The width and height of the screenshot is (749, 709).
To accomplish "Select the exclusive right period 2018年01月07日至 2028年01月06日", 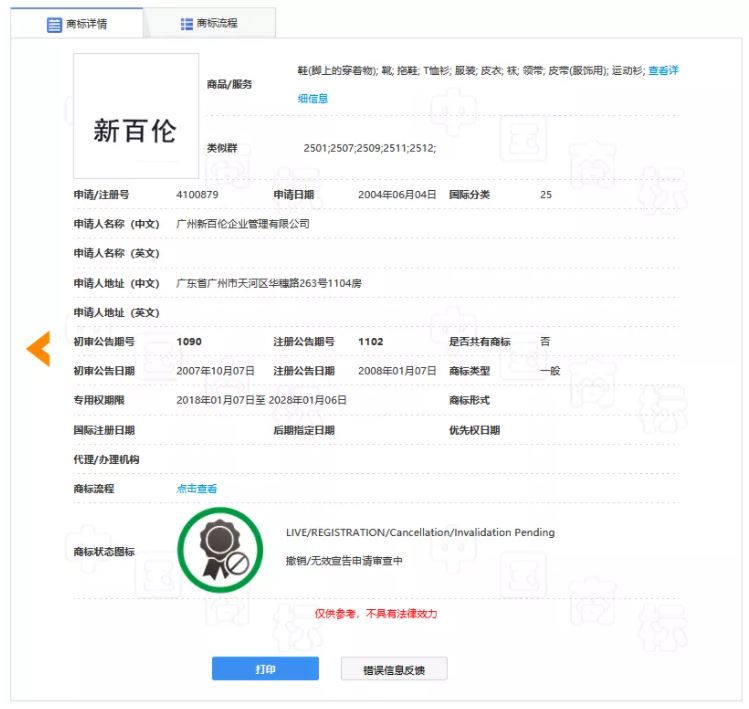I will pyautogui.click(x=261, y=400).
